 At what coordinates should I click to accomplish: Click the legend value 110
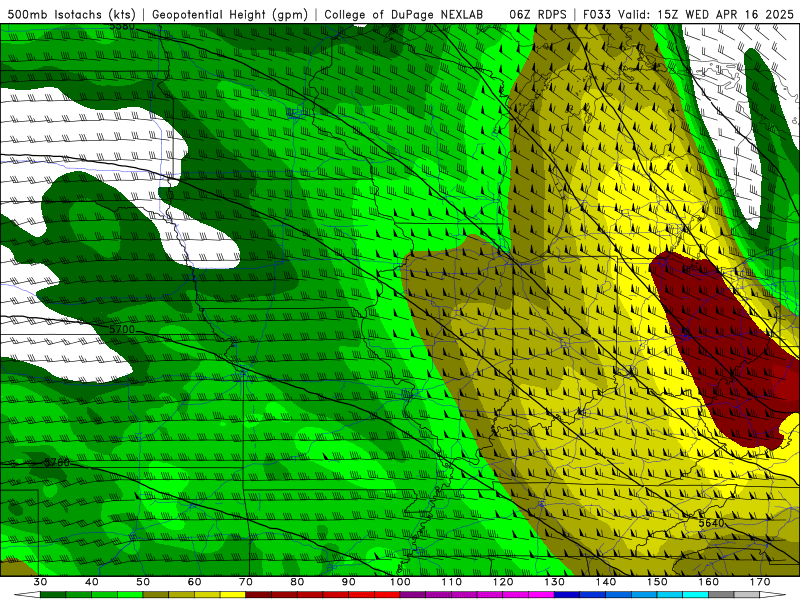(452, 582)
